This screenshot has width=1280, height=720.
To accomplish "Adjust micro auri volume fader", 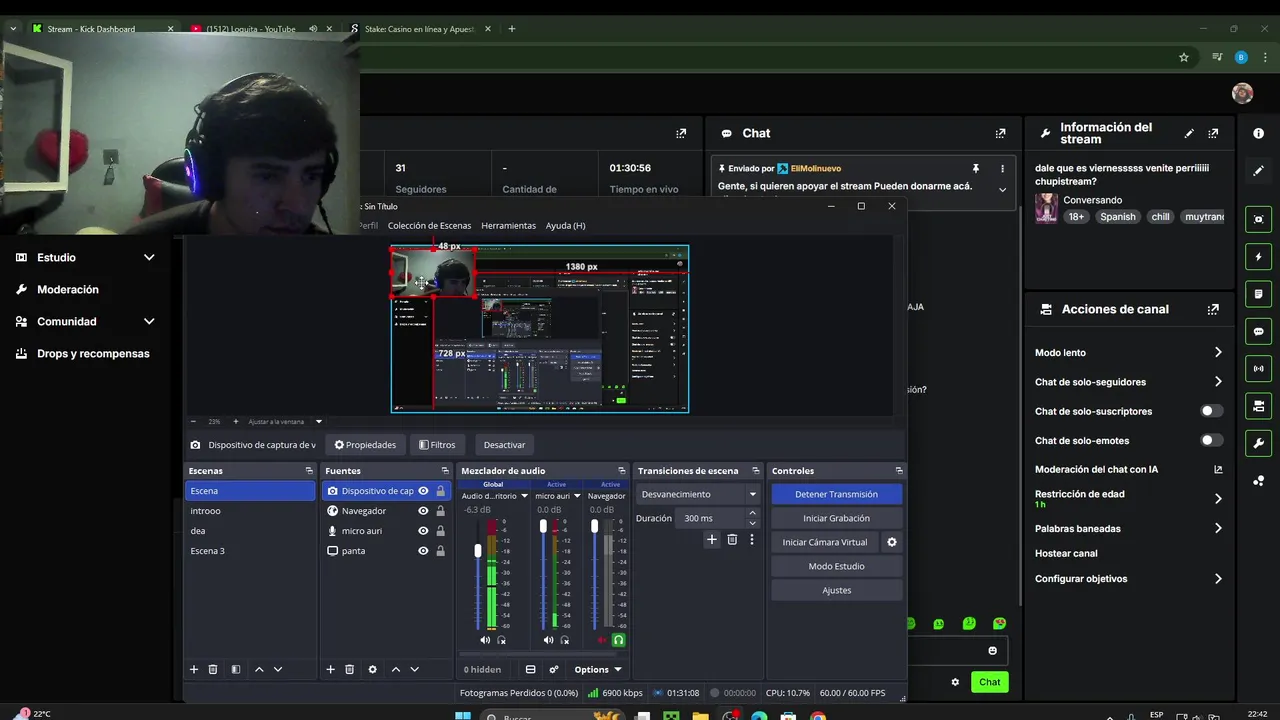I will click(543, 526).
